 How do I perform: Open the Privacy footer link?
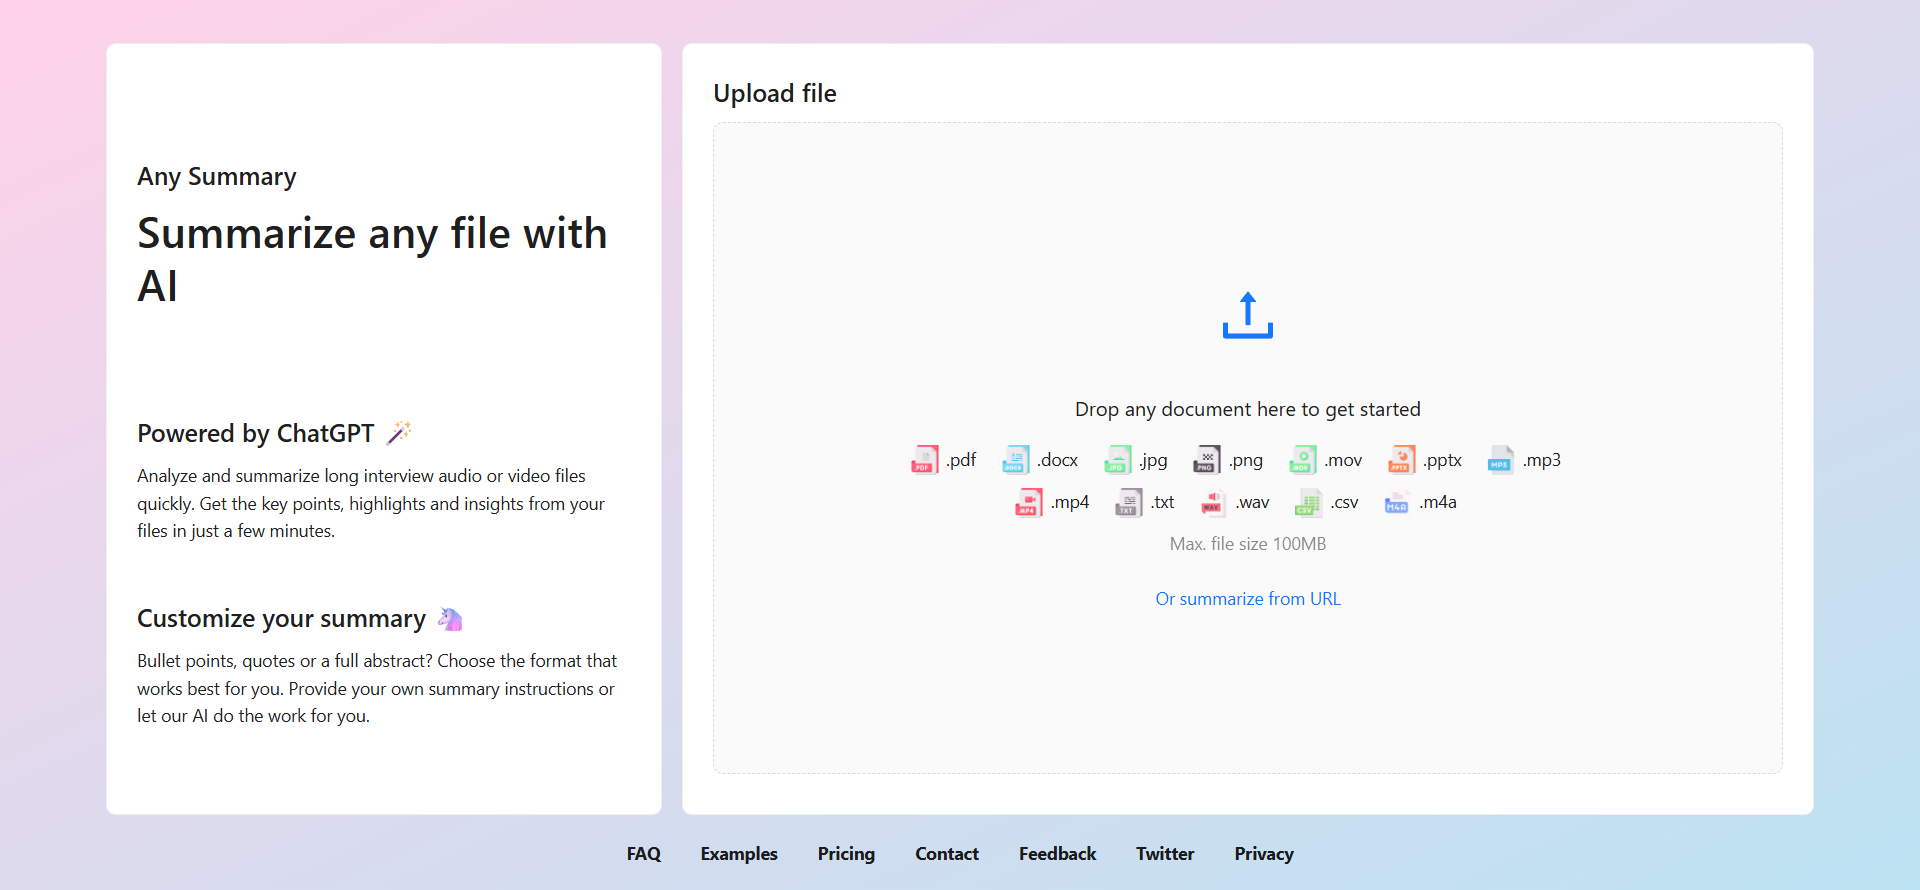coord(1264,854)
